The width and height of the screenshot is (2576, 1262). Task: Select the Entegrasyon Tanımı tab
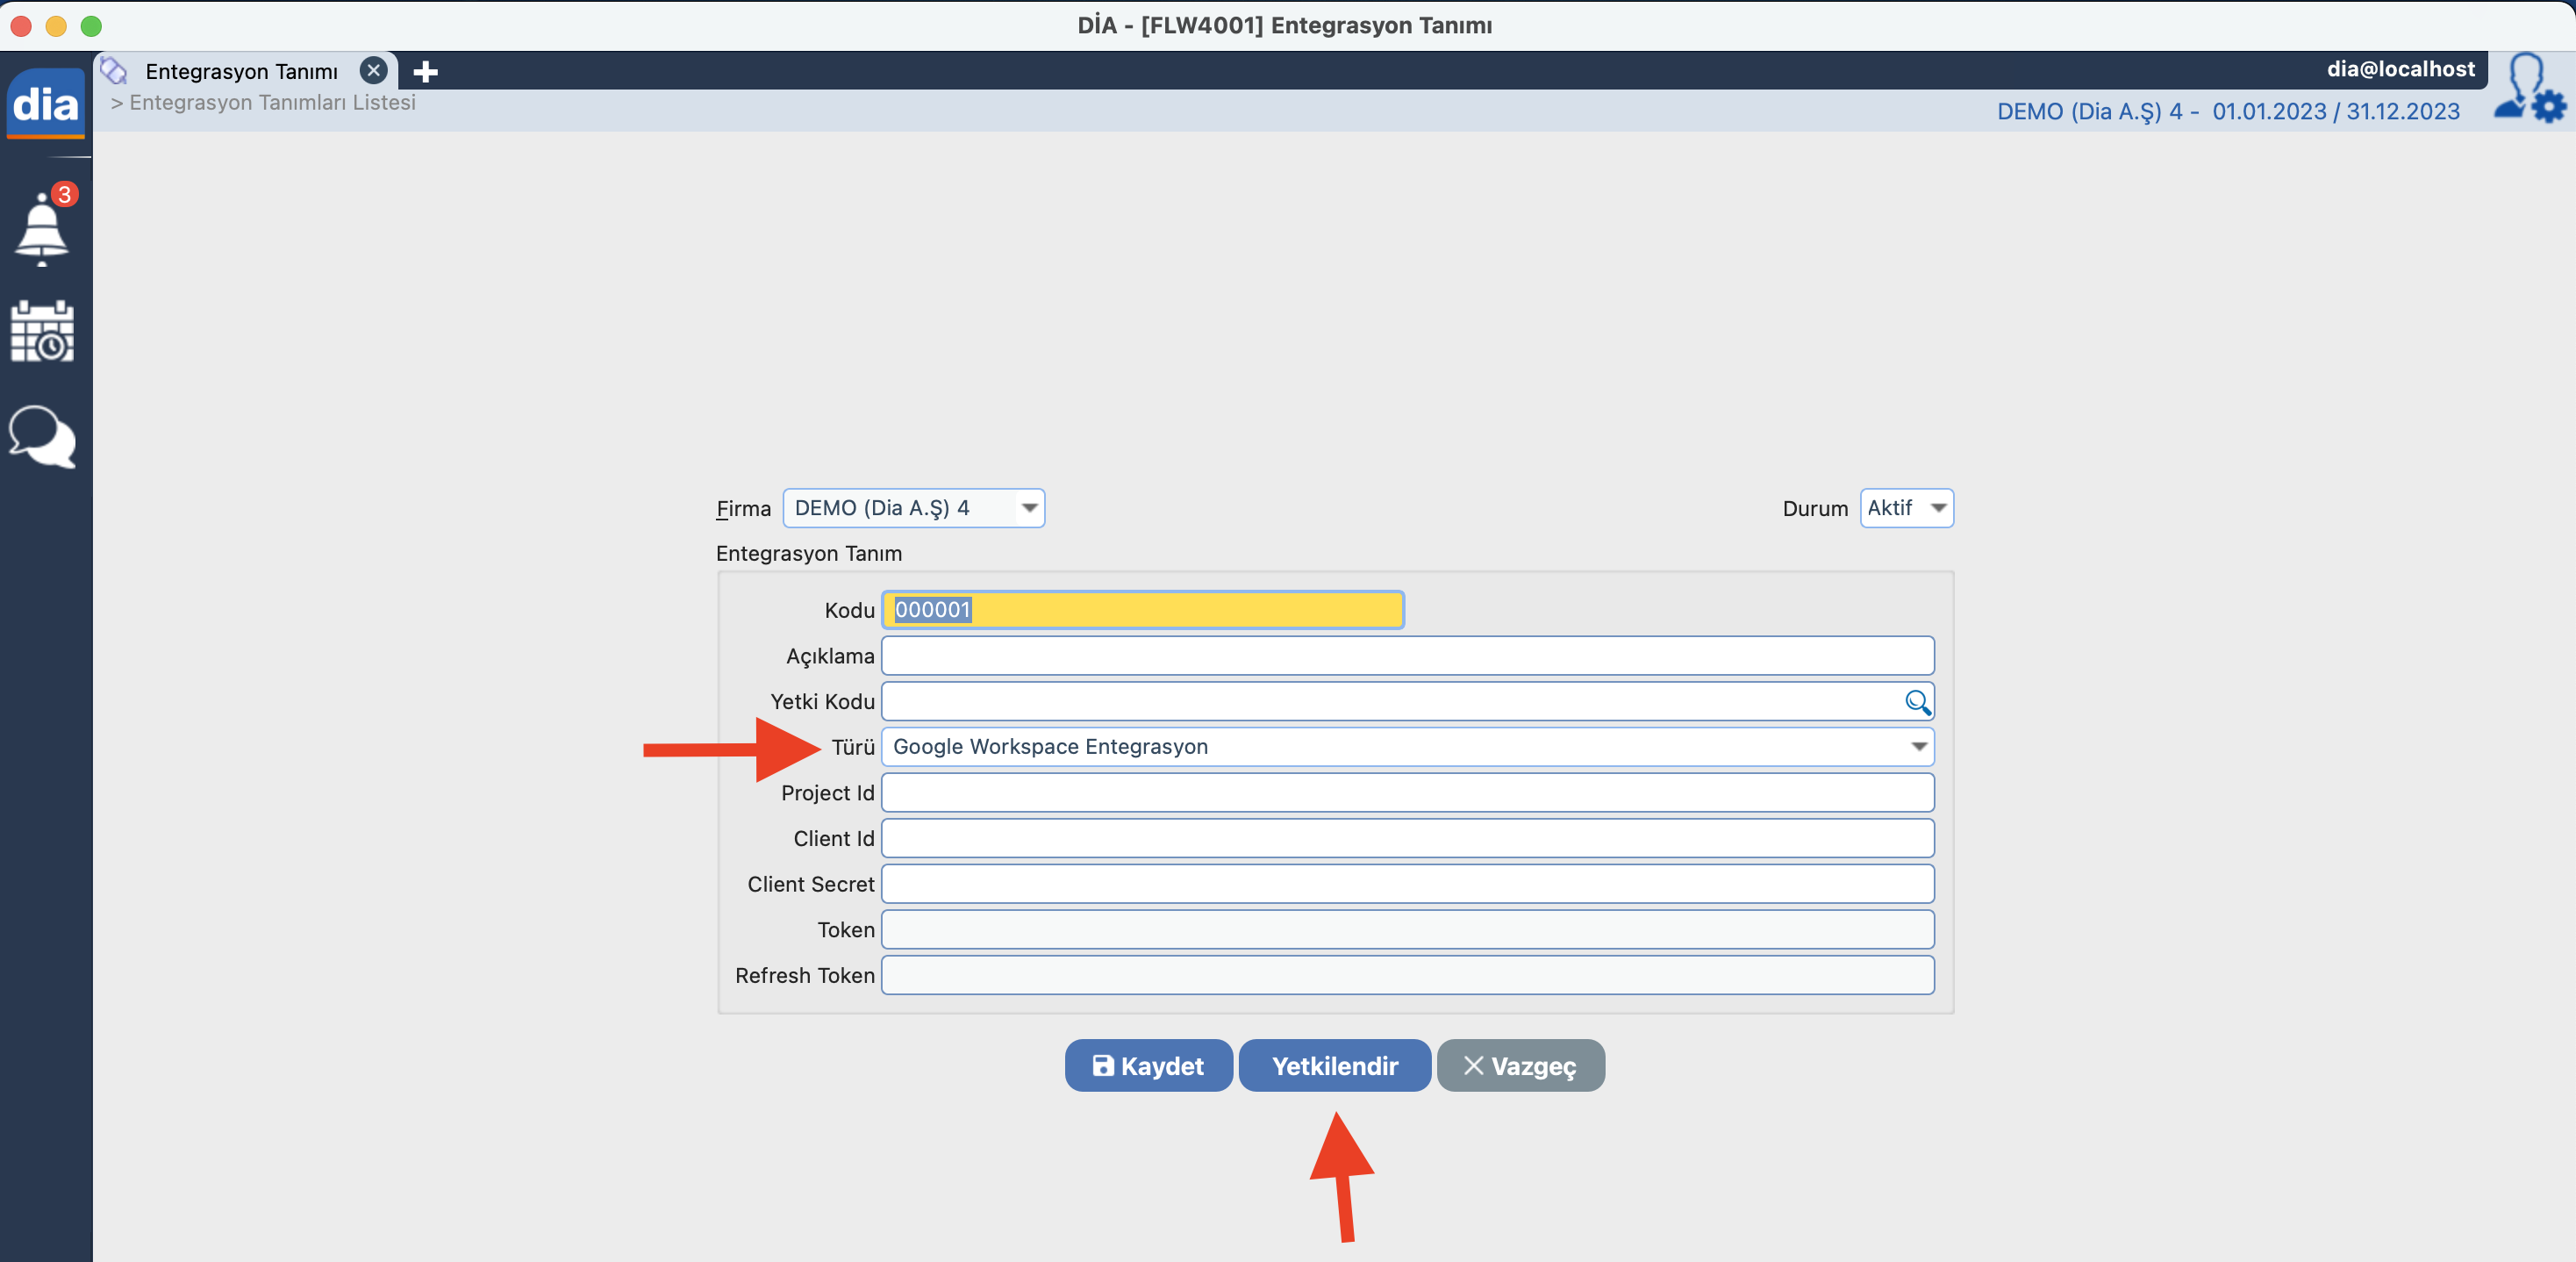[241, 72]
